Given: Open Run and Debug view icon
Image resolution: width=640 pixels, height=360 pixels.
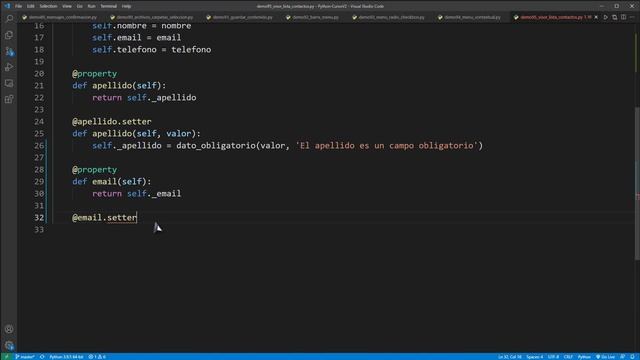Looking at the screenshot, I should (9, 67).
